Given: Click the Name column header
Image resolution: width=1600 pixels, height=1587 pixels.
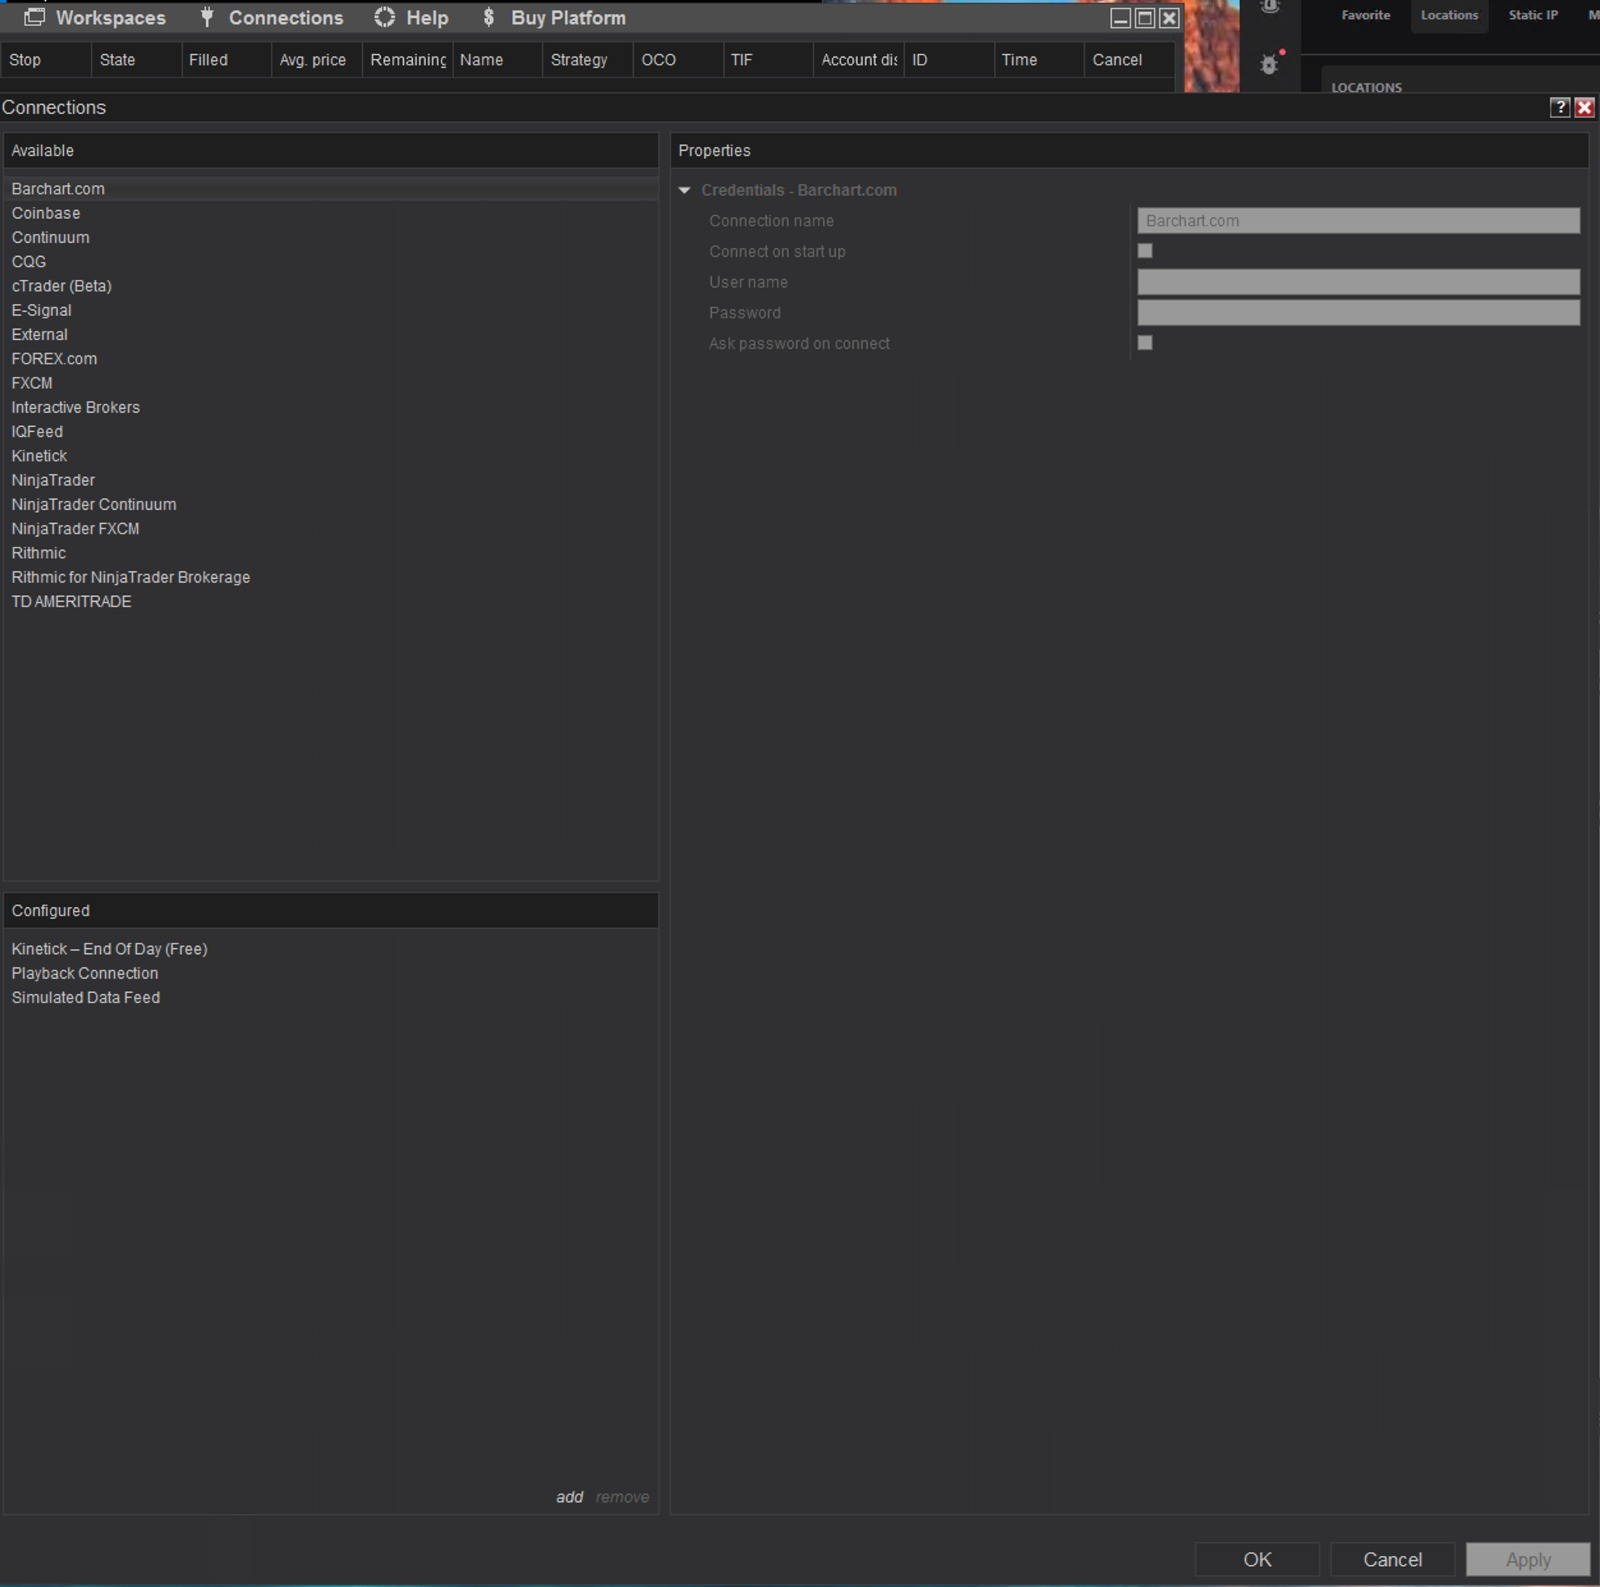Looking at the screenshot, I should tap(498, 60).
